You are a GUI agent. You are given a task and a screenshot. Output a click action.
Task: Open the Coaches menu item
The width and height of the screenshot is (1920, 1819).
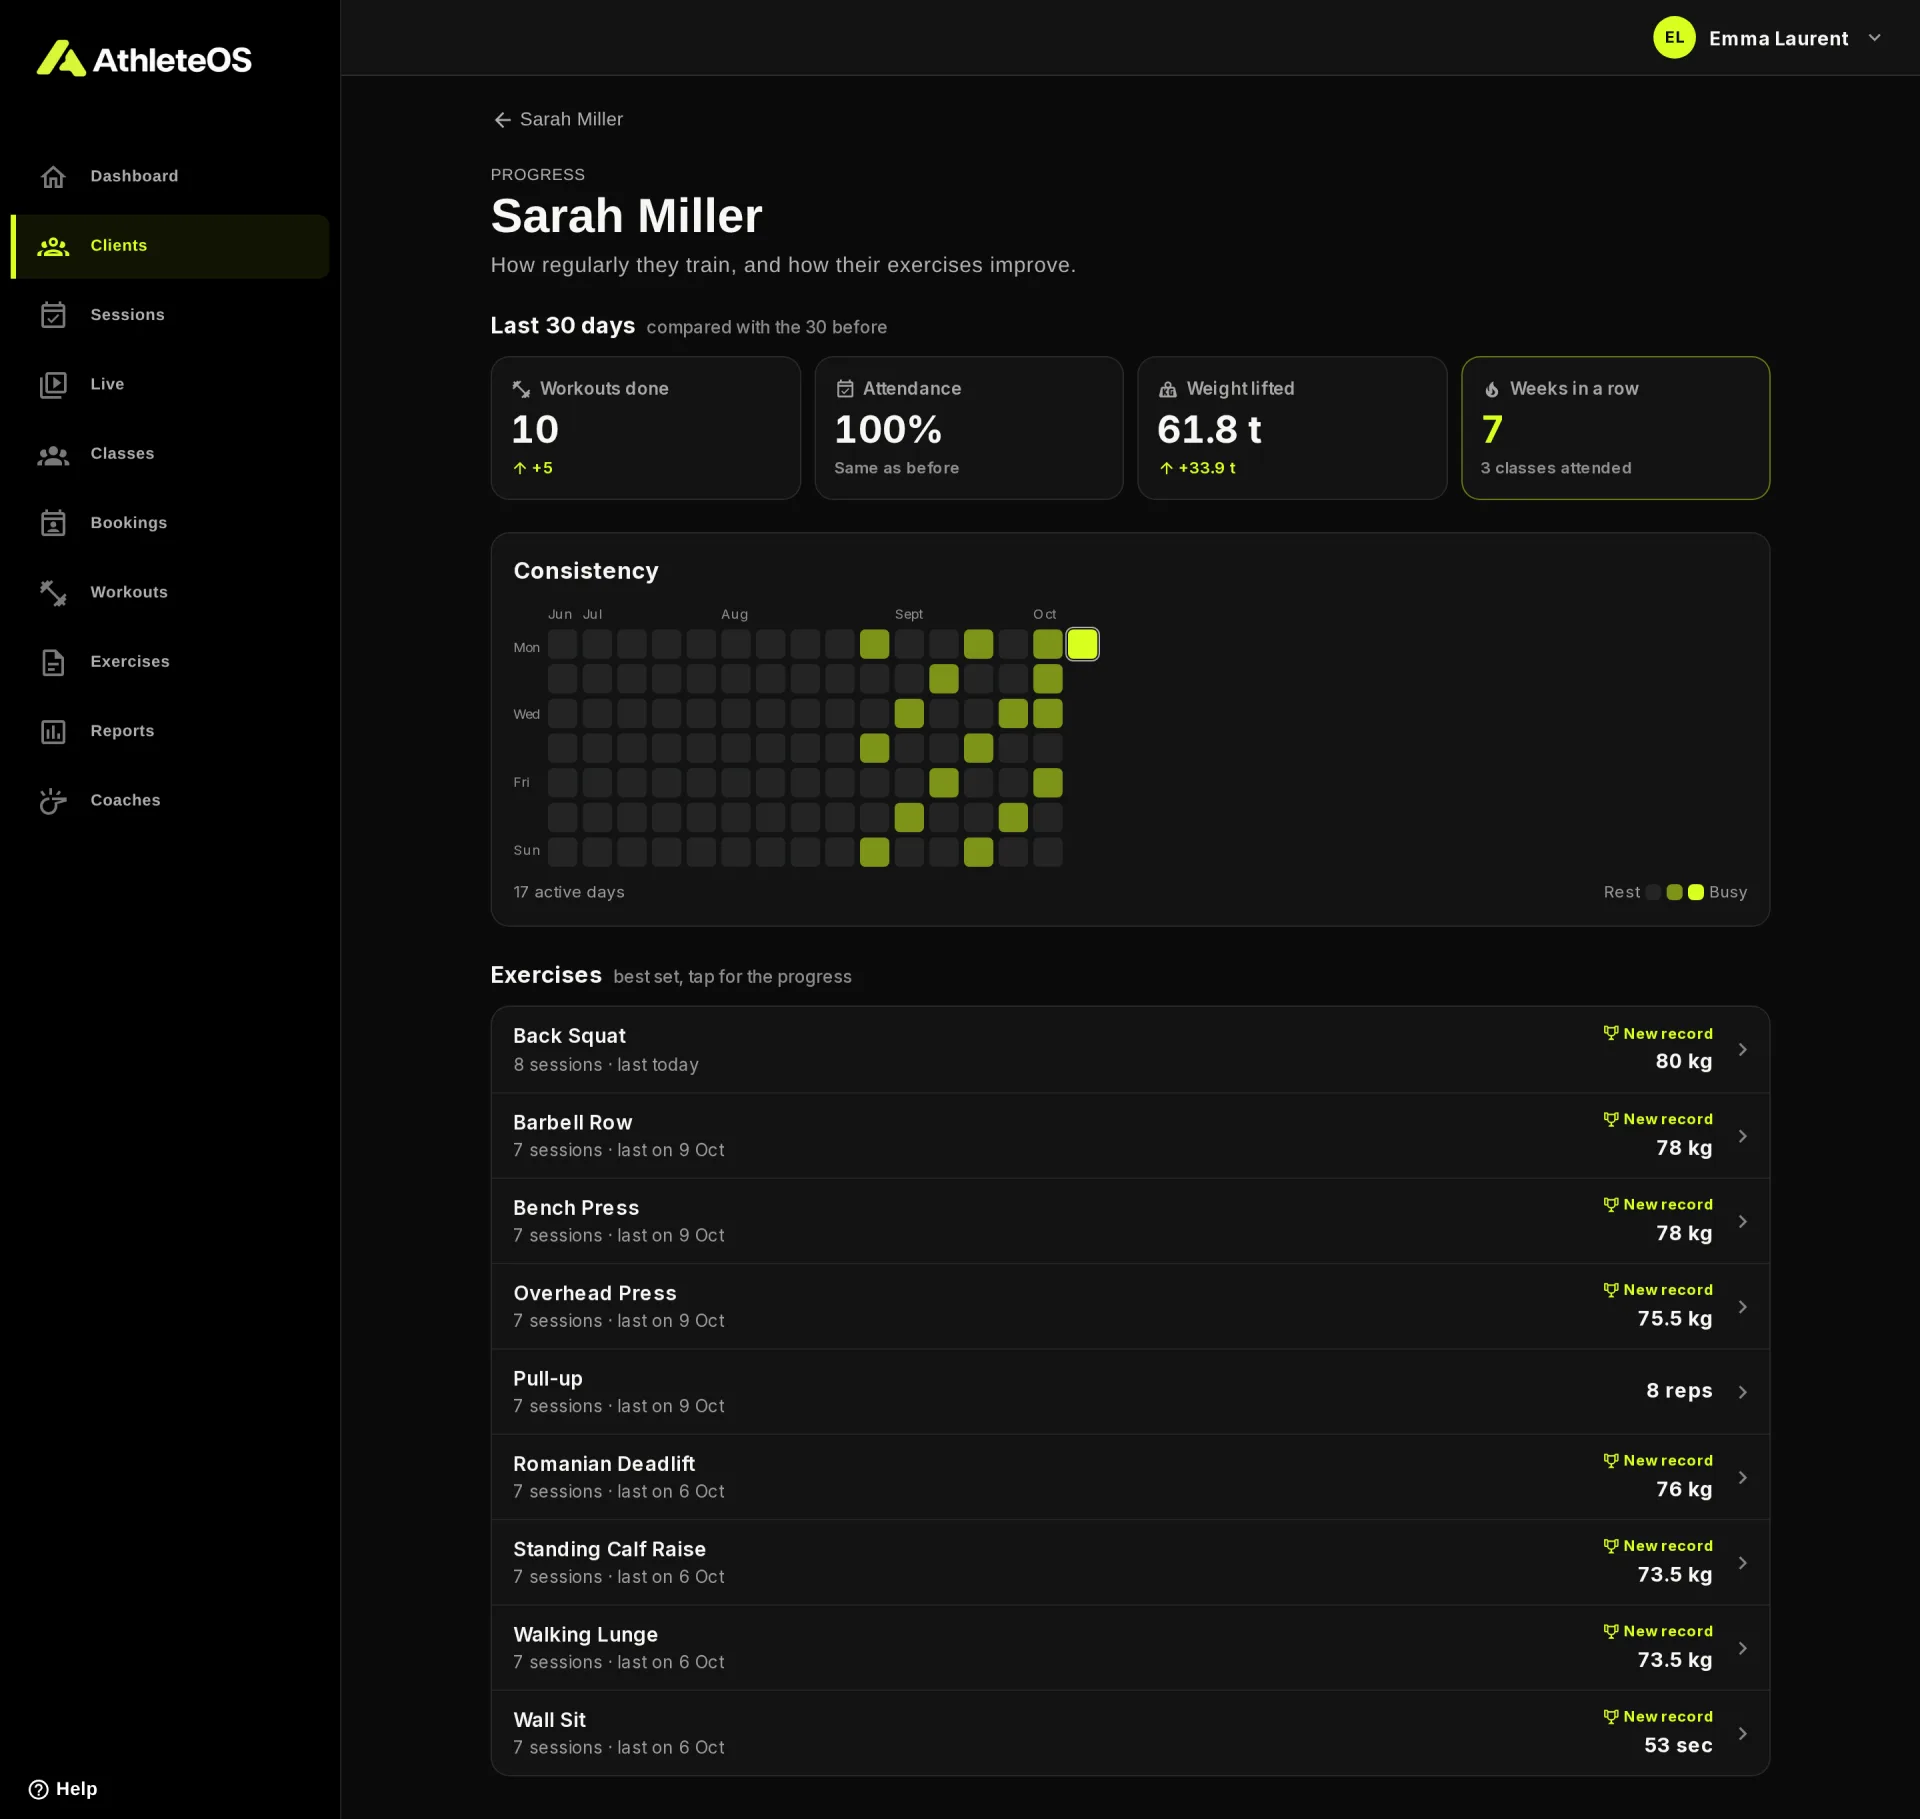pyautogui.click(x=170, y=801)
